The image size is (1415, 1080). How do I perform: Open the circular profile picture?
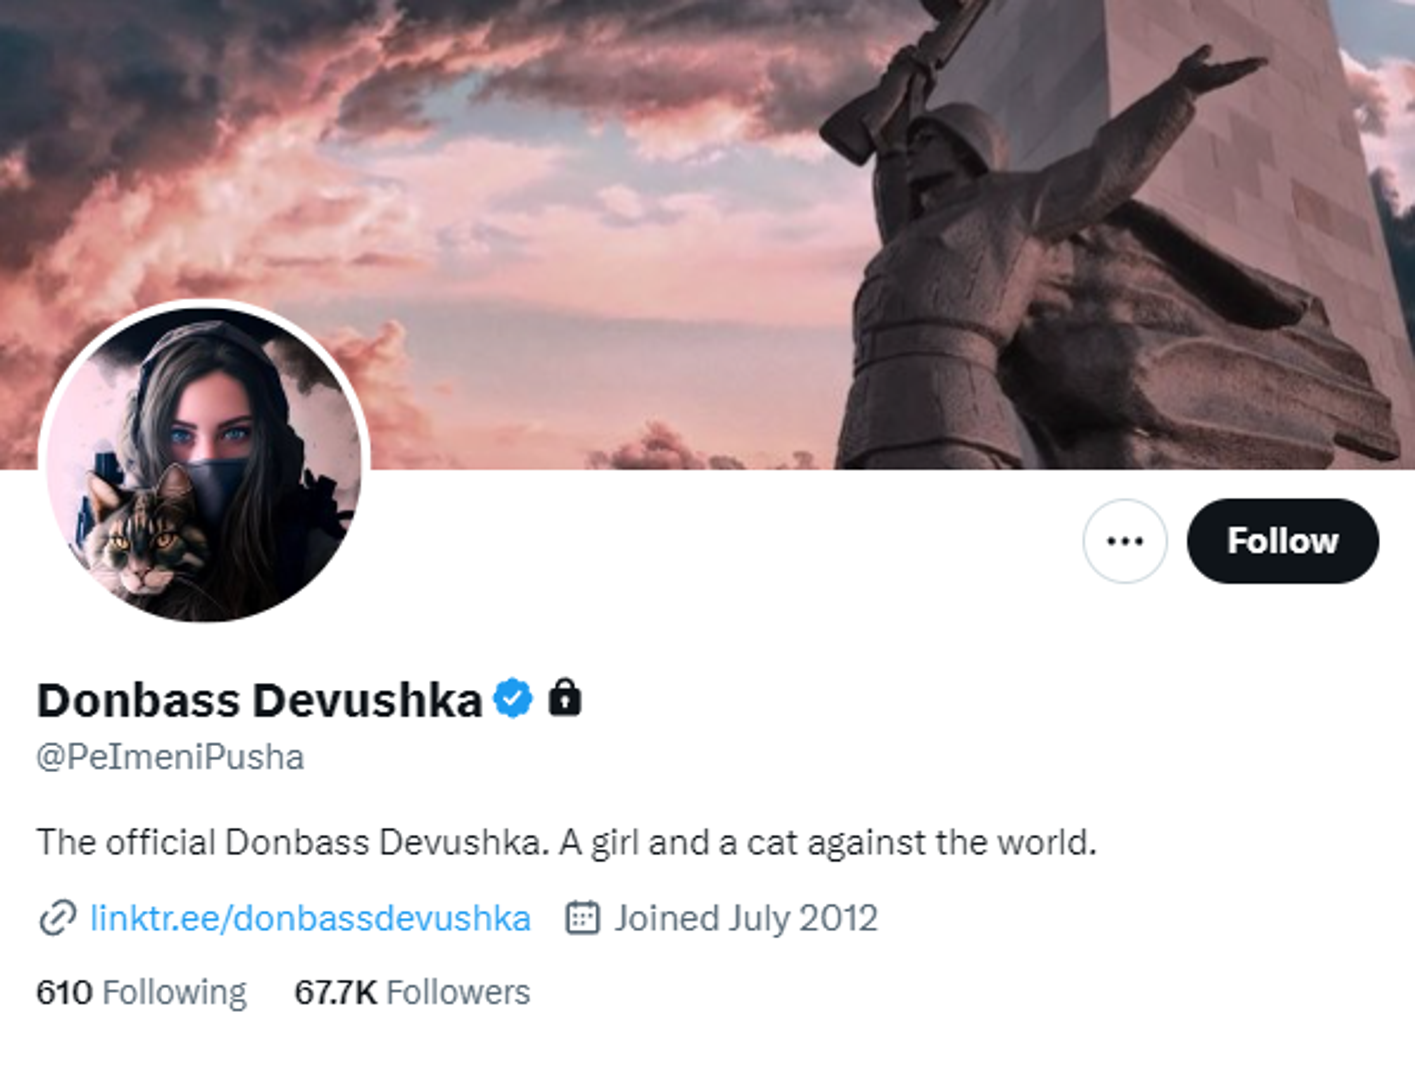[204, 462]
